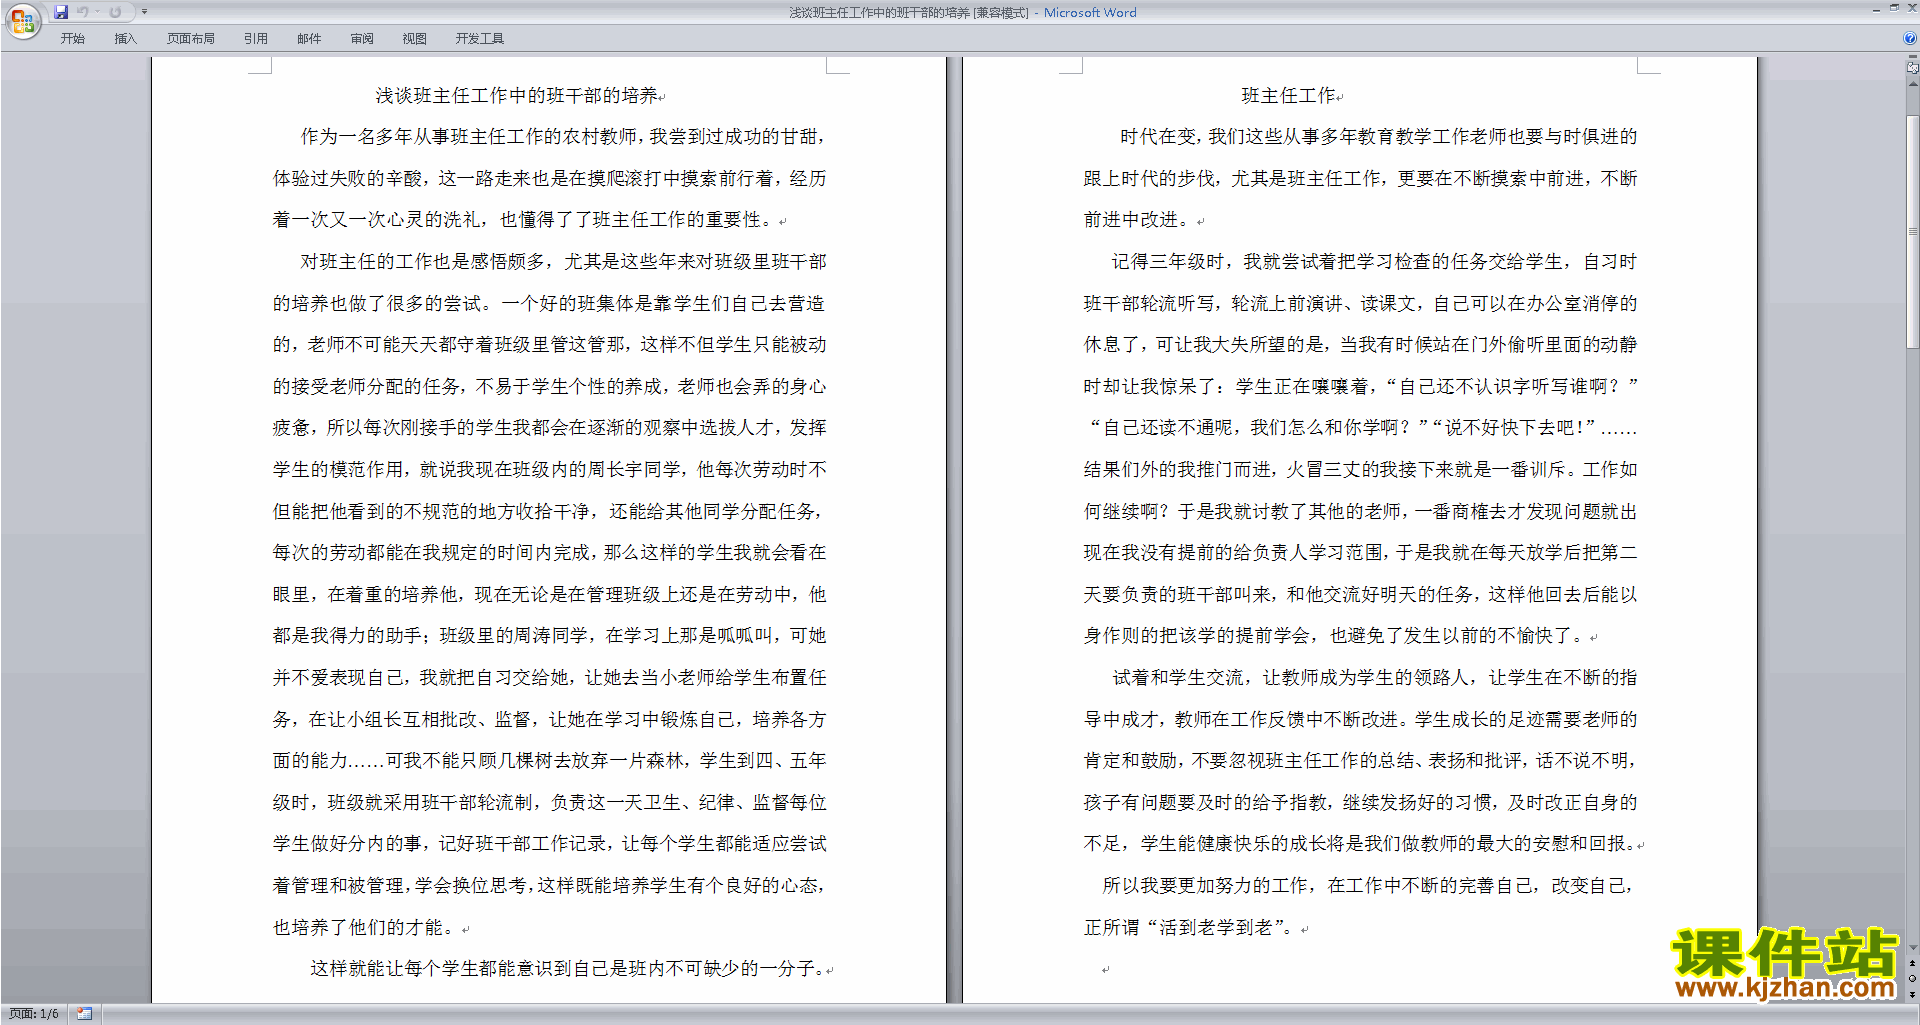1920x1025 pixels.
Task: Open the Customize Quick Access Toolbar dropdown
Action: click(x=144, y=12)
